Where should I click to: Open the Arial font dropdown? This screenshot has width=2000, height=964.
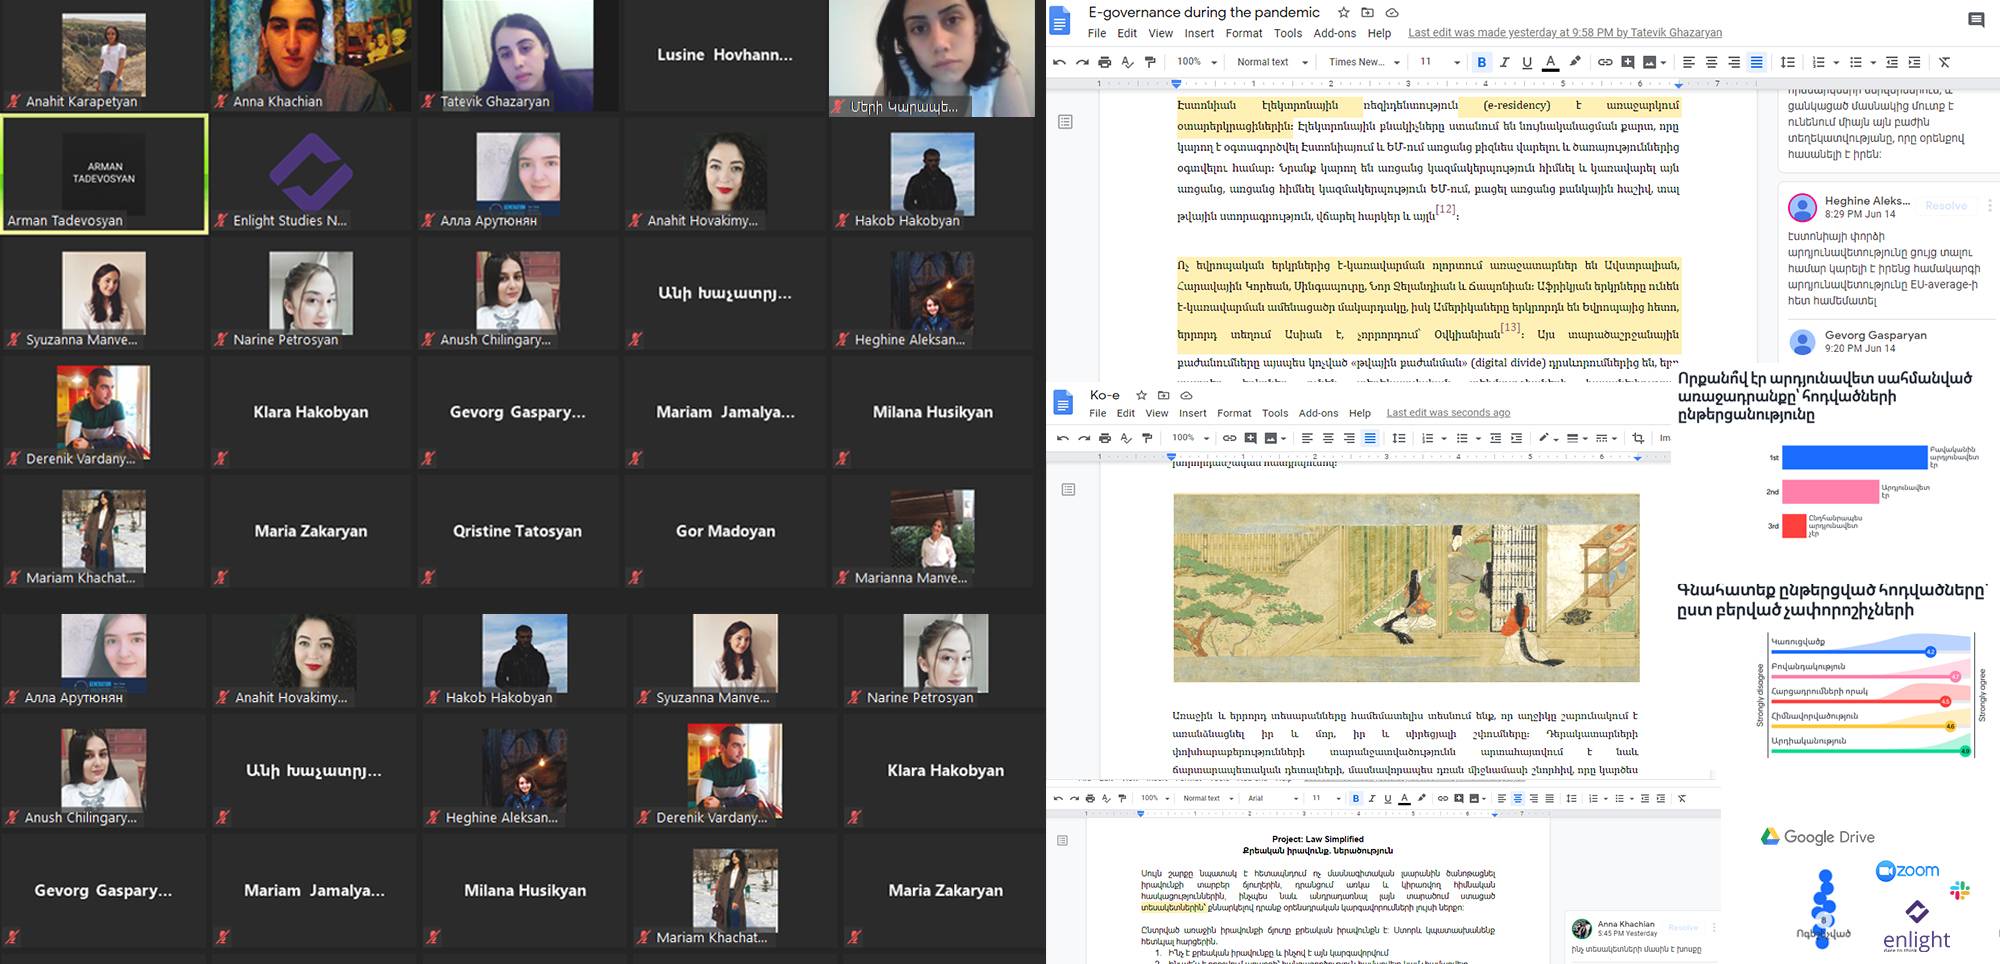pyautogui.click(x=1272, y=798)
